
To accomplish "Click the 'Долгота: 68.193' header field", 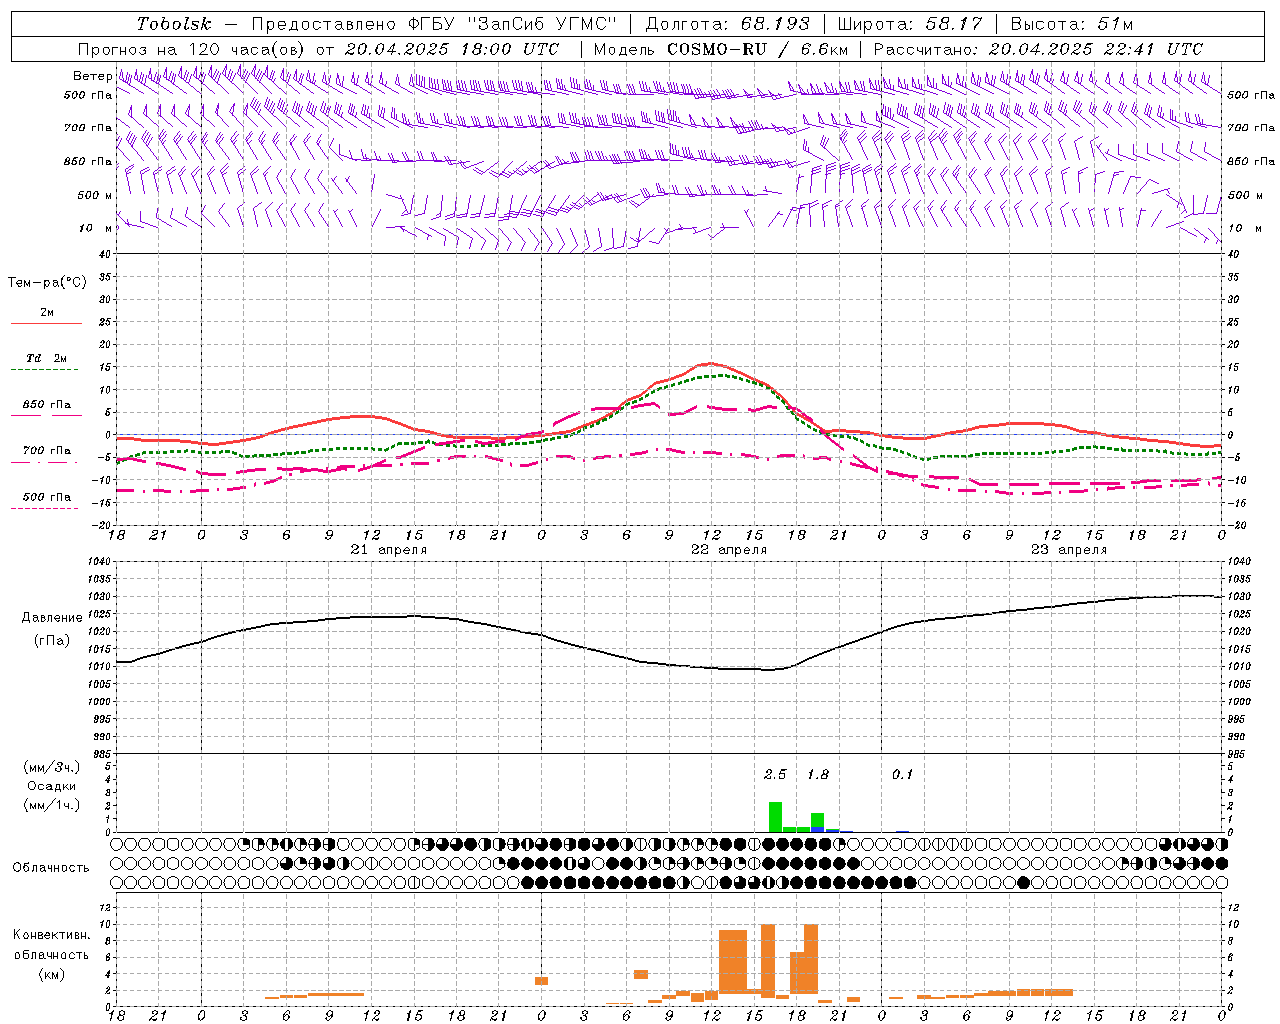I will (727, 24).
